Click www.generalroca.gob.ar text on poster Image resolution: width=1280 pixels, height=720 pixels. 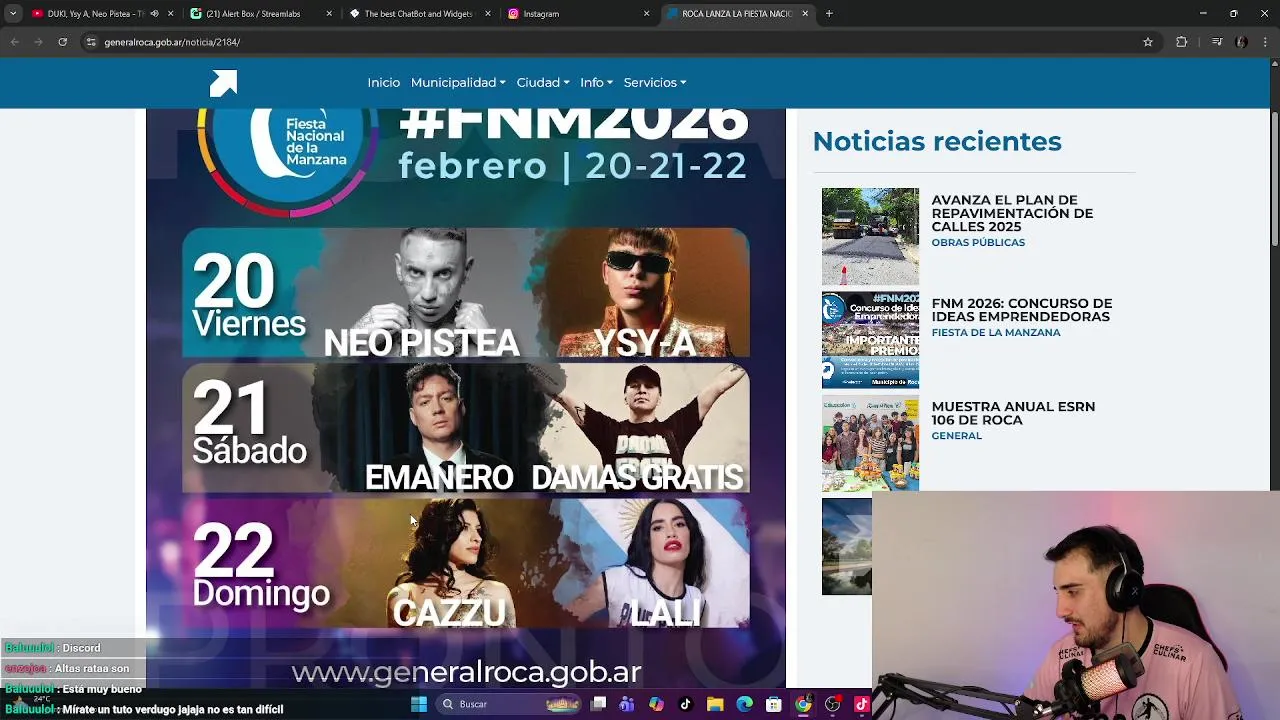pyautogui.click(x=466, y=672)
